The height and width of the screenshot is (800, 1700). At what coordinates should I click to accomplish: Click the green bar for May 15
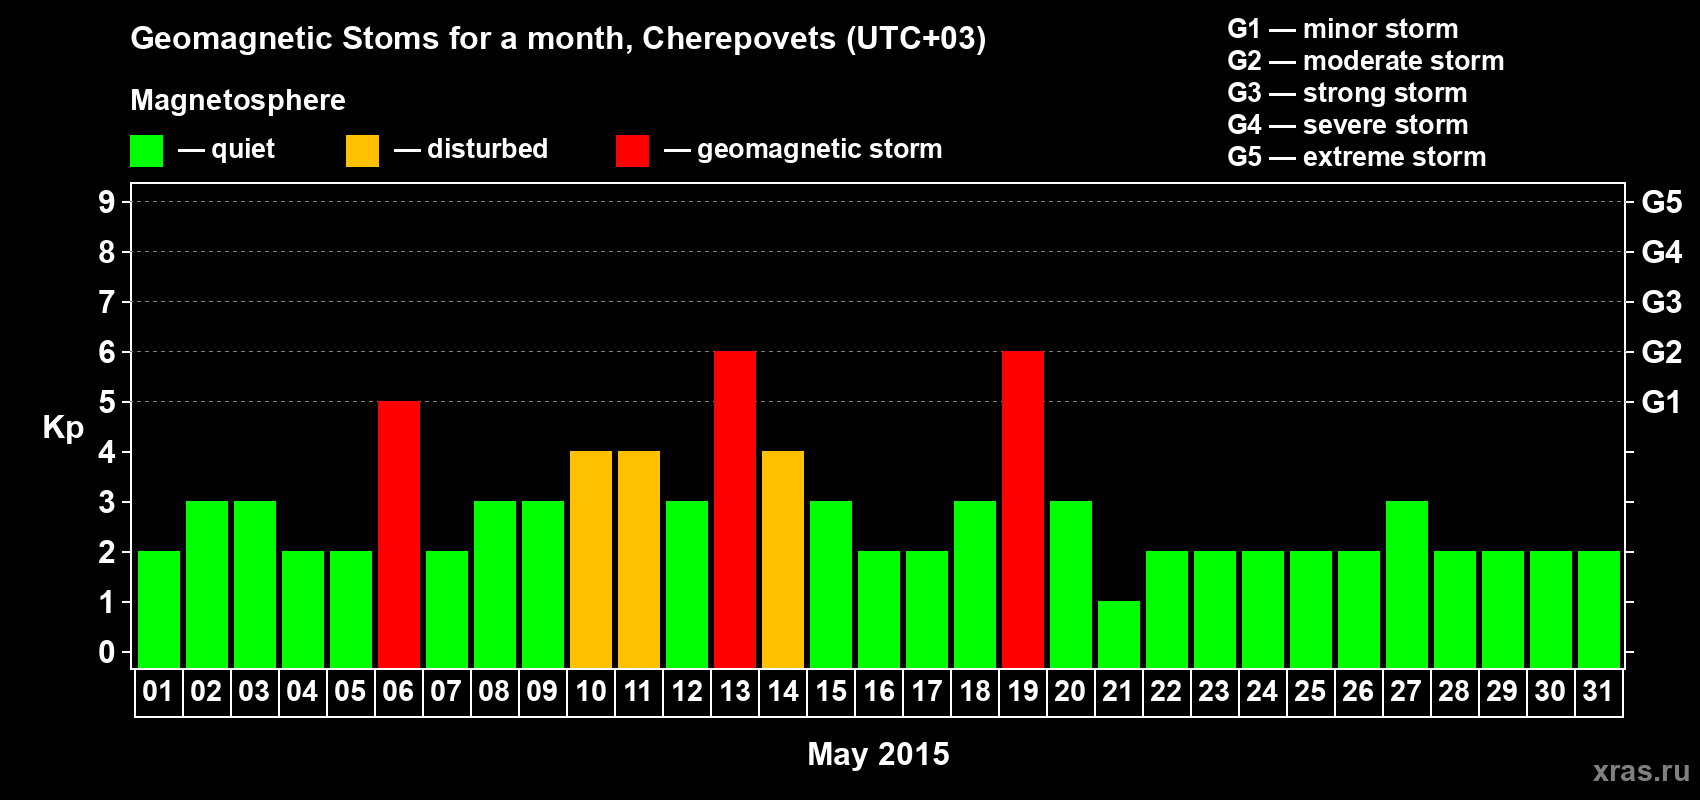click(831, 584)
